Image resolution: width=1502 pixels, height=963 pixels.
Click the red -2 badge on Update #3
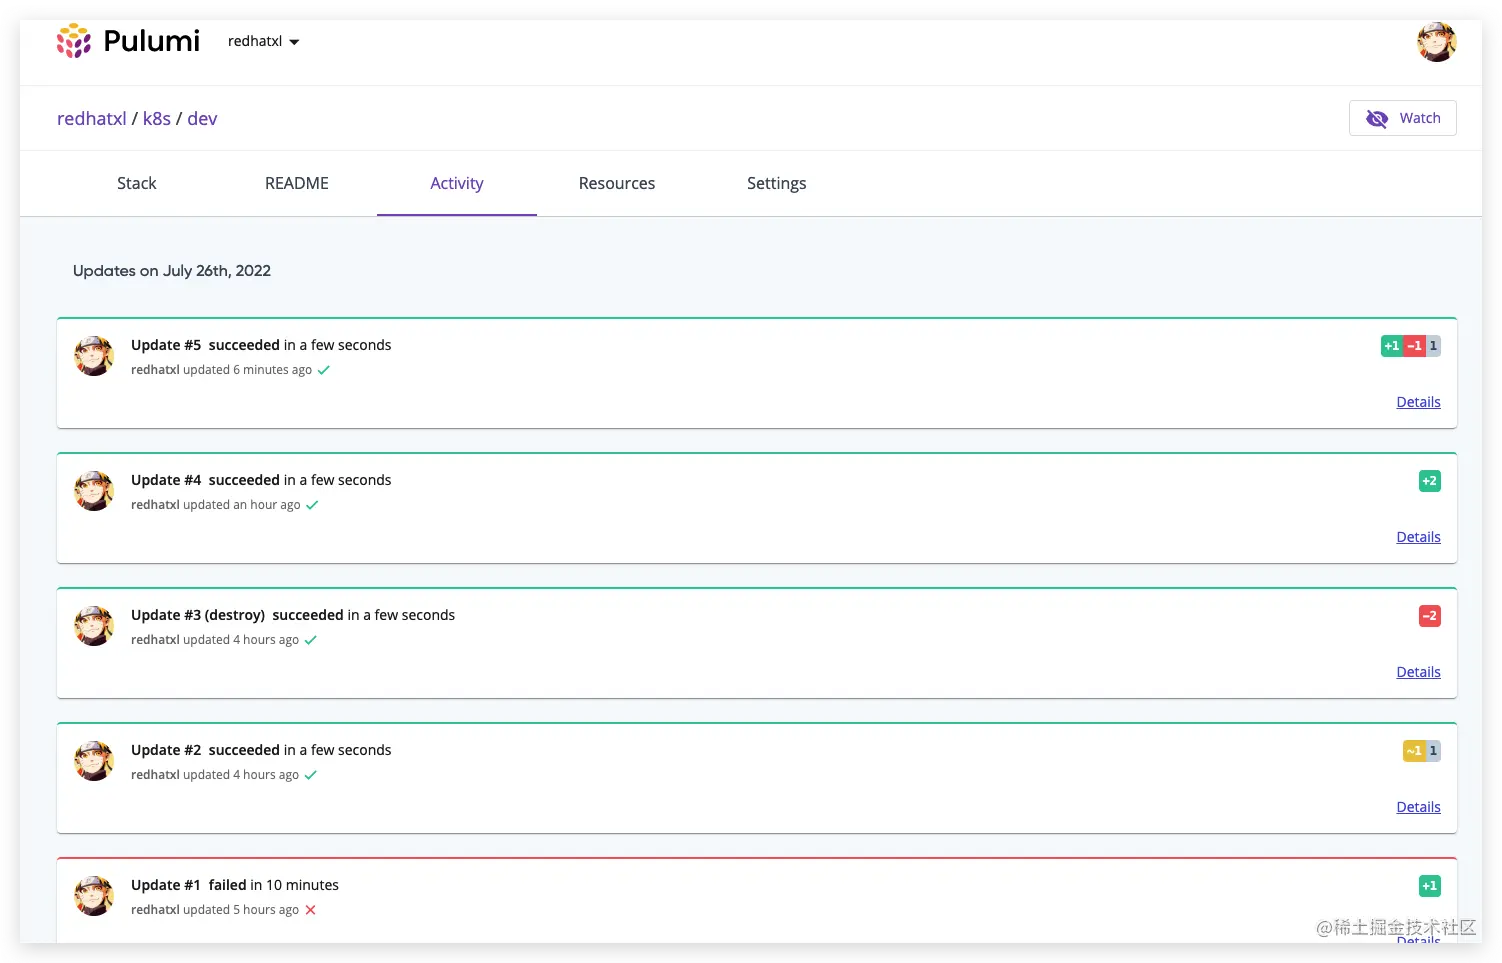[1430, 616]
